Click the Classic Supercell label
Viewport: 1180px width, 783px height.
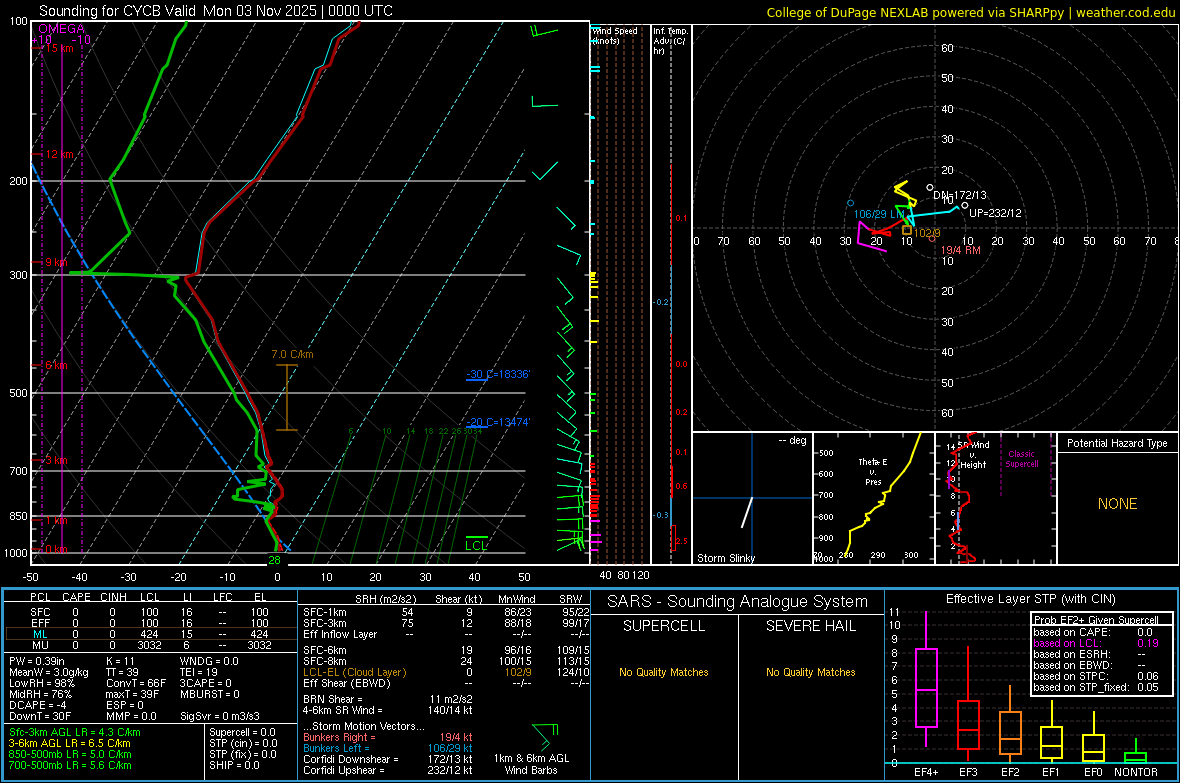coord(1022,459)
